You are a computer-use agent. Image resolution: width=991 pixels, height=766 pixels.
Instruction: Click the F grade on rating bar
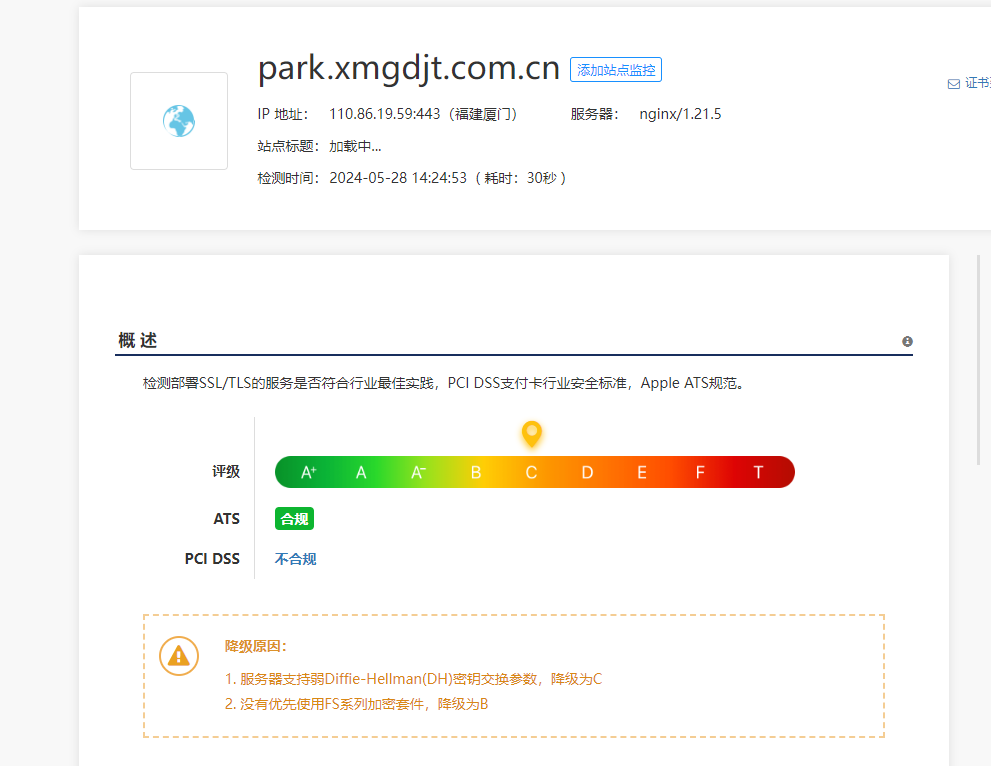(x=700, y=472)
